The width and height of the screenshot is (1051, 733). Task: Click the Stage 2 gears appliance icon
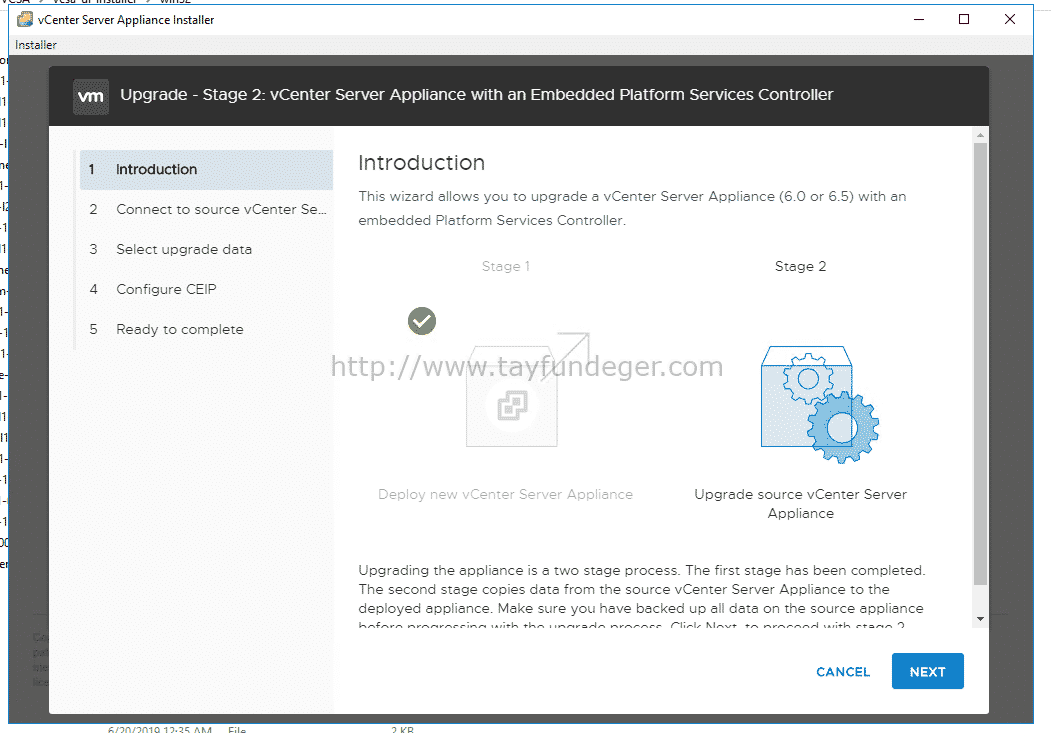point(819,404)
